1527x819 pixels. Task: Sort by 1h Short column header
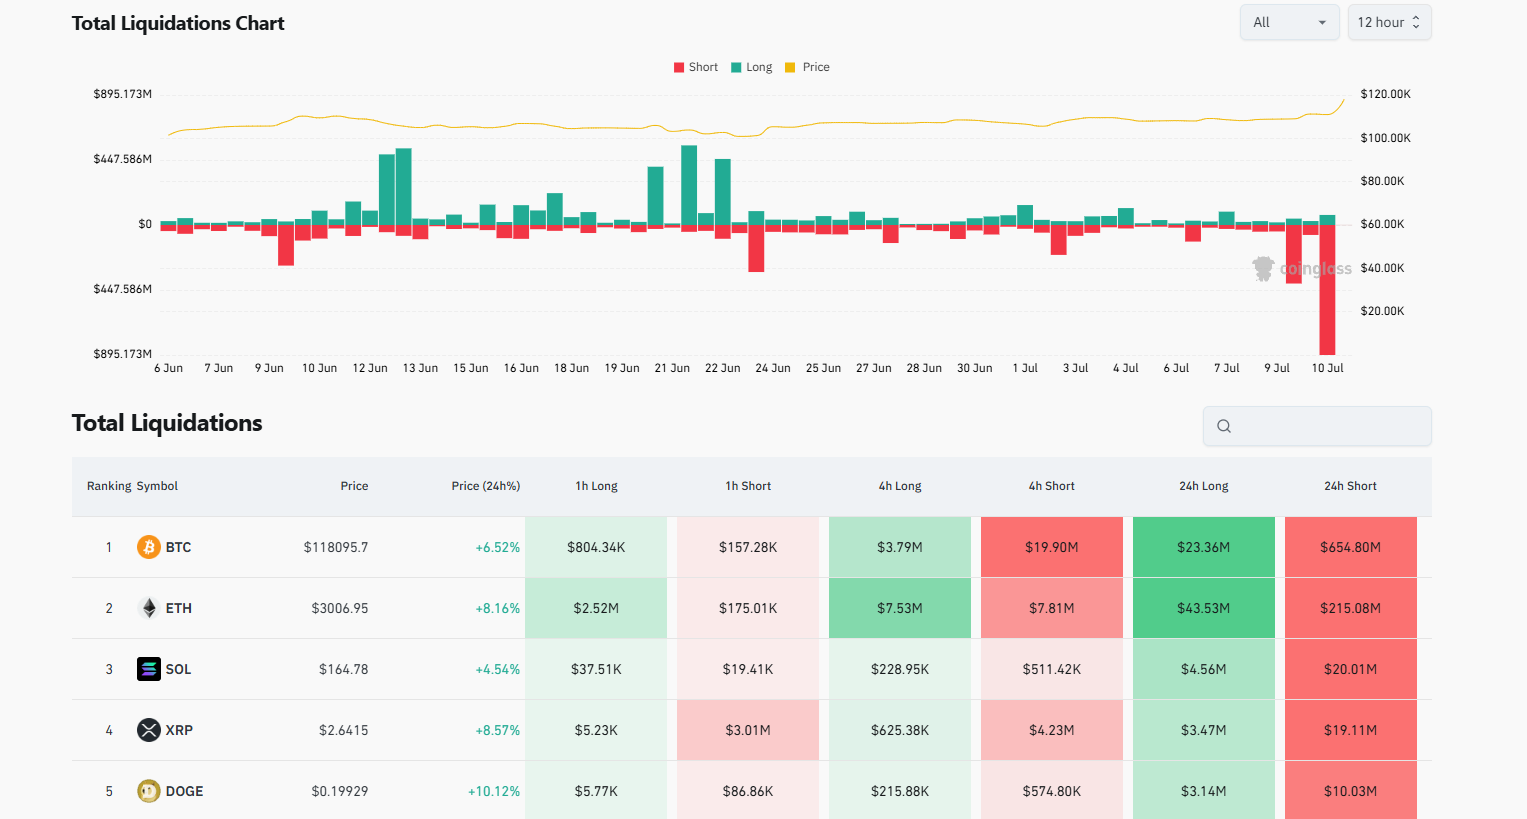coord(748,486)
